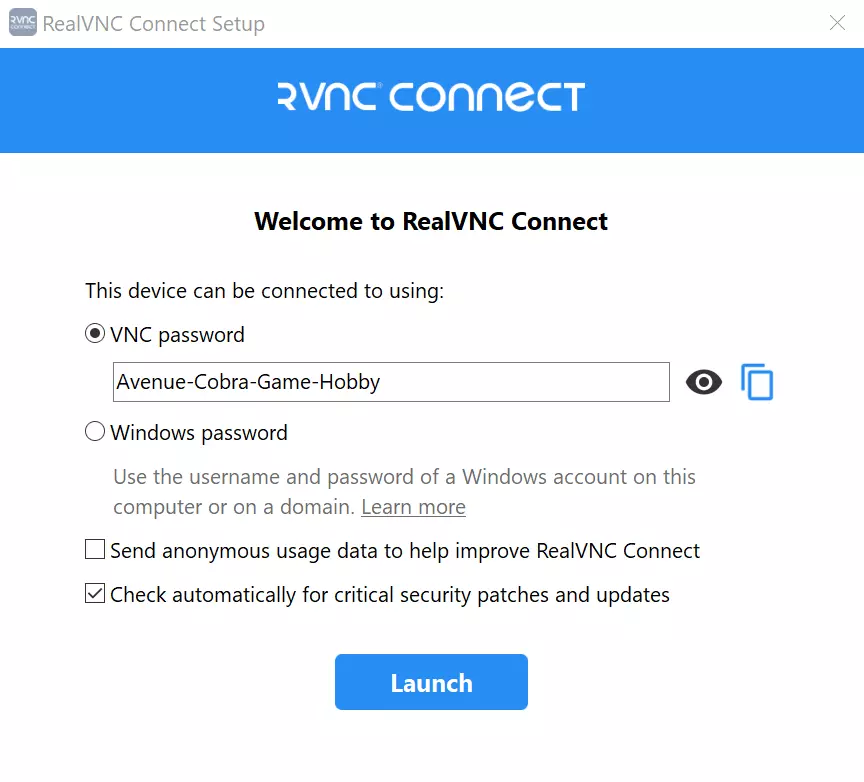The width and height of the screenshot is (864, 782).
Task: Click the Welcome to RealVNC Connect heading
Action: (430, 221)
